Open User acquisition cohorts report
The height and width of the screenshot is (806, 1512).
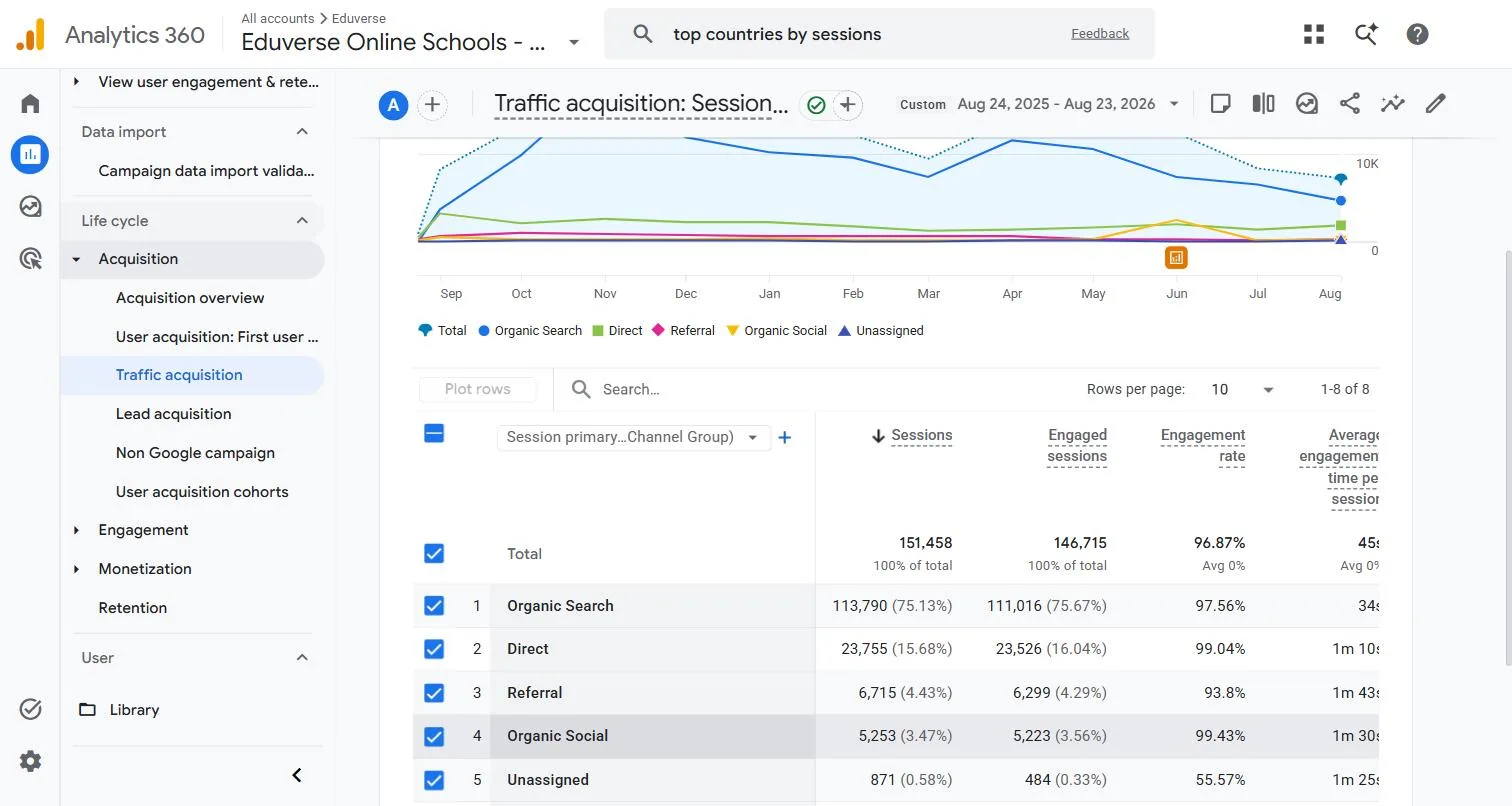pyautogui.click(x=202, y=492)
